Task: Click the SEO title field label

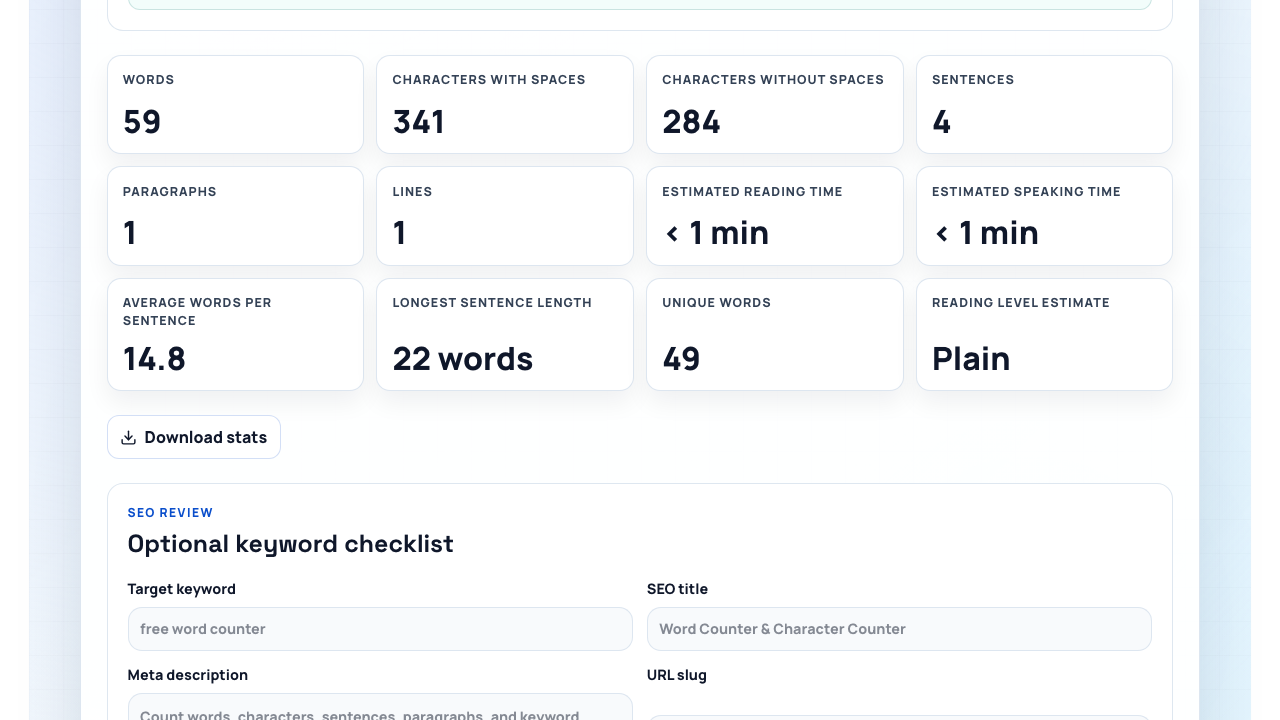Action: point(677,589)
